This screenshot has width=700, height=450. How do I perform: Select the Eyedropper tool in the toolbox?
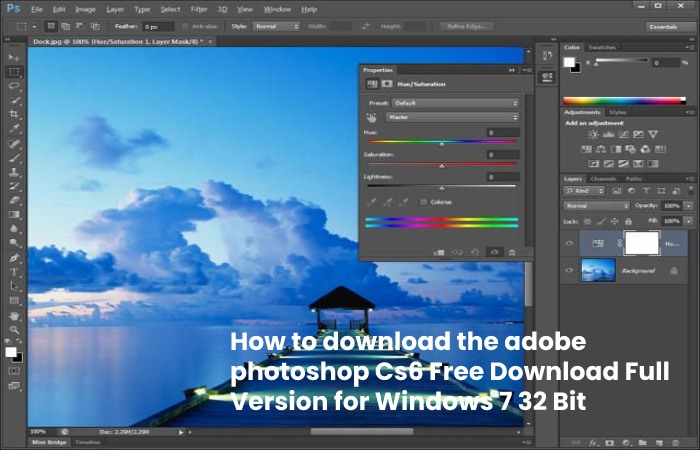pyautogui.click(x=14, y=129)
